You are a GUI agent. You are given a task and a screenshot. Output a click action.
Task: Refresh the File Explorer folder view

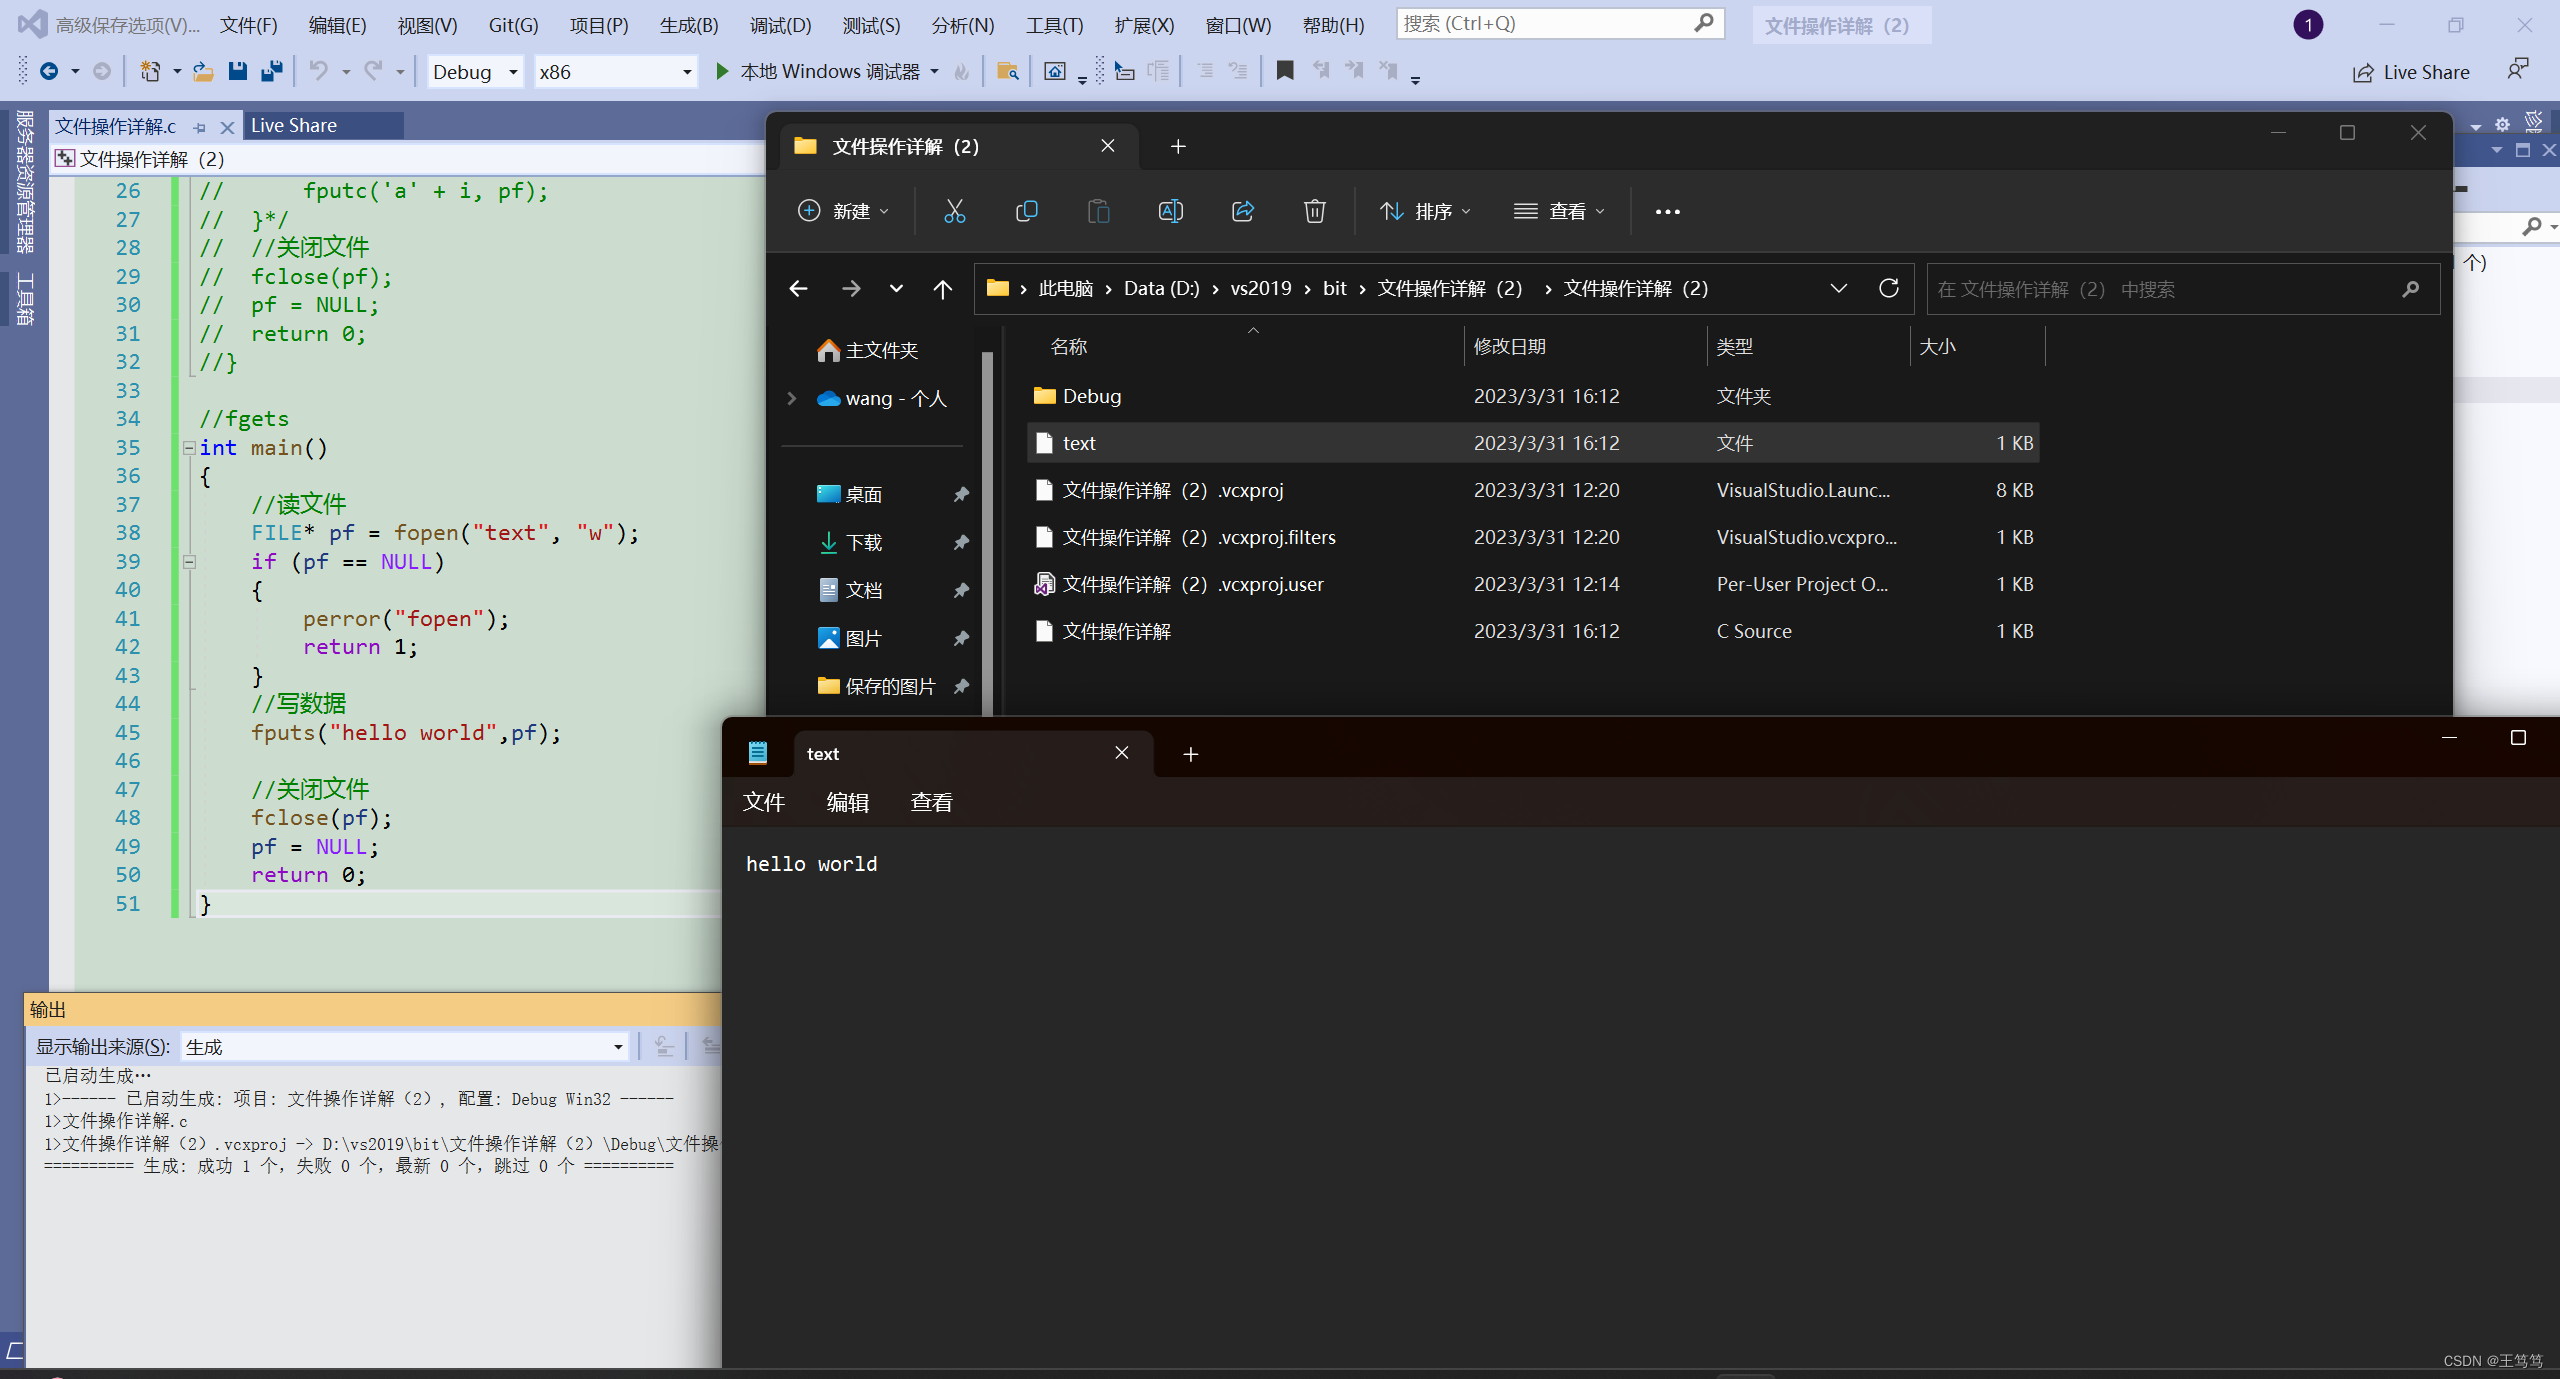1888,288
